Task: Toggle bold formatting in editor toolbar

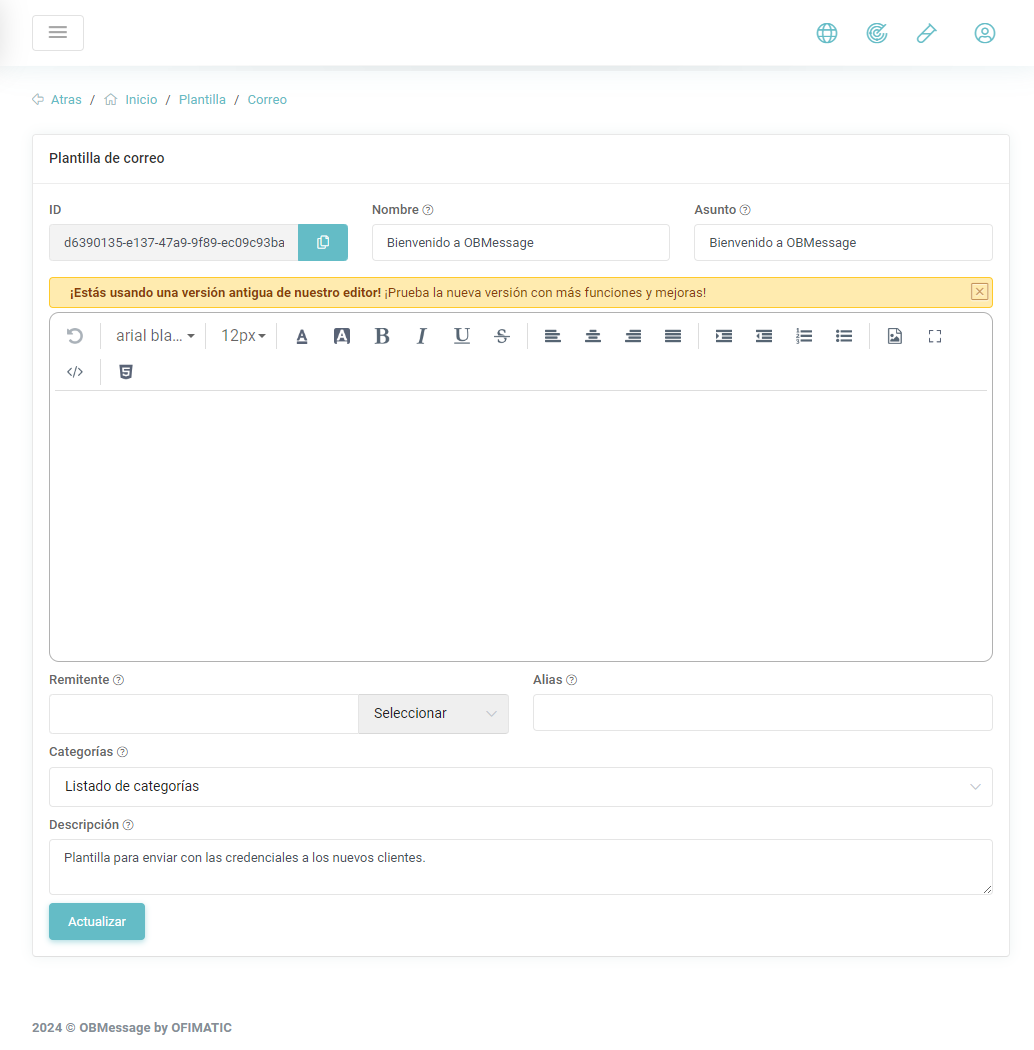Action: [x=382, y=336]
